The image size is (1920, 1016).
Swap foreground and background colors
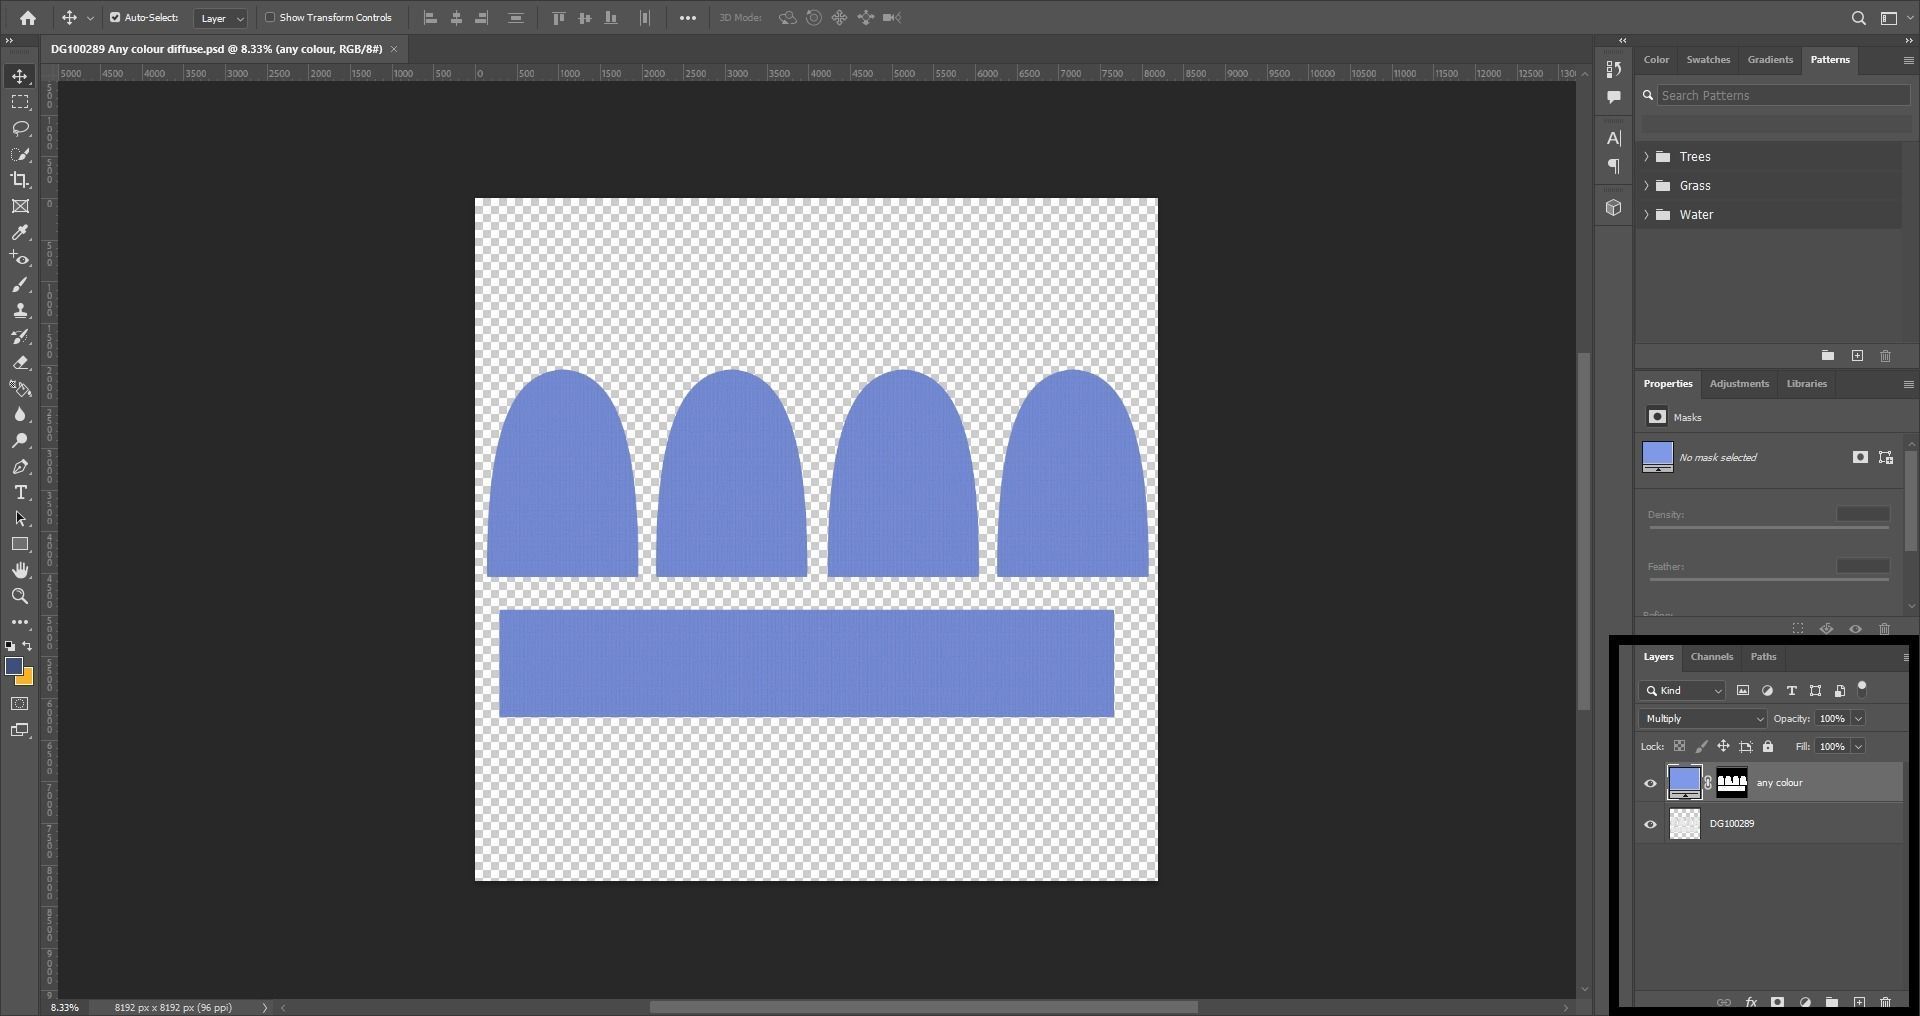(27, 646)
